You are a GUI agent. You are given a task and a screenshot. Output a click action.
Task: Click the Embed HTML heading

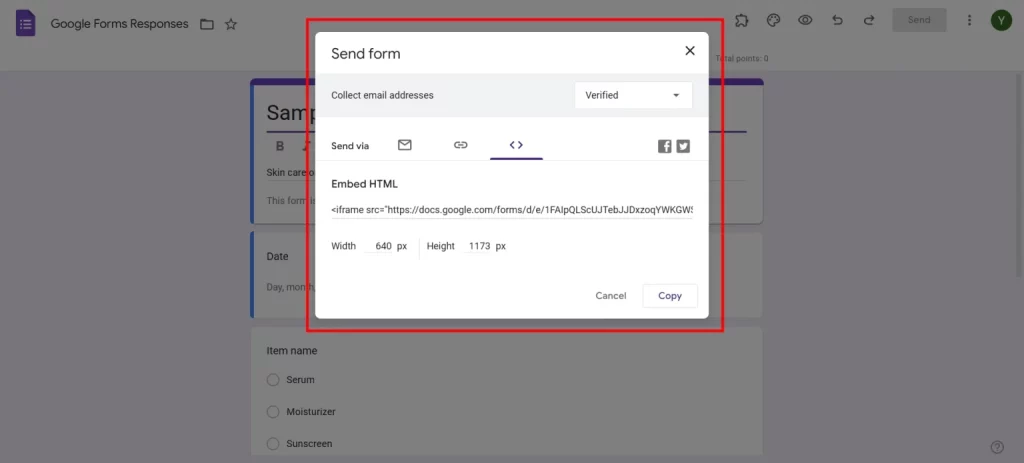364,184
